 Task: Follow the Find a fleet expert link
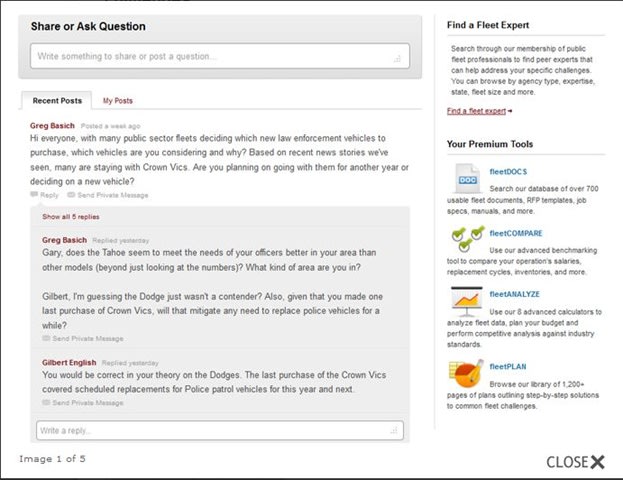pos(476,111)
